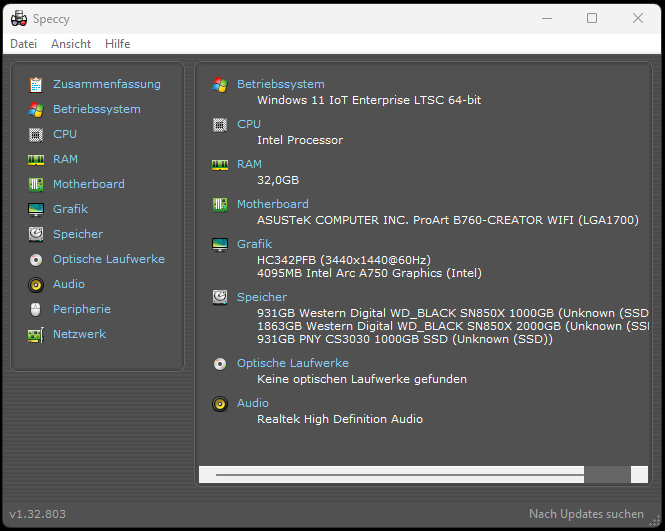Select Motherboard in the sidebar list

coord(89,184)
